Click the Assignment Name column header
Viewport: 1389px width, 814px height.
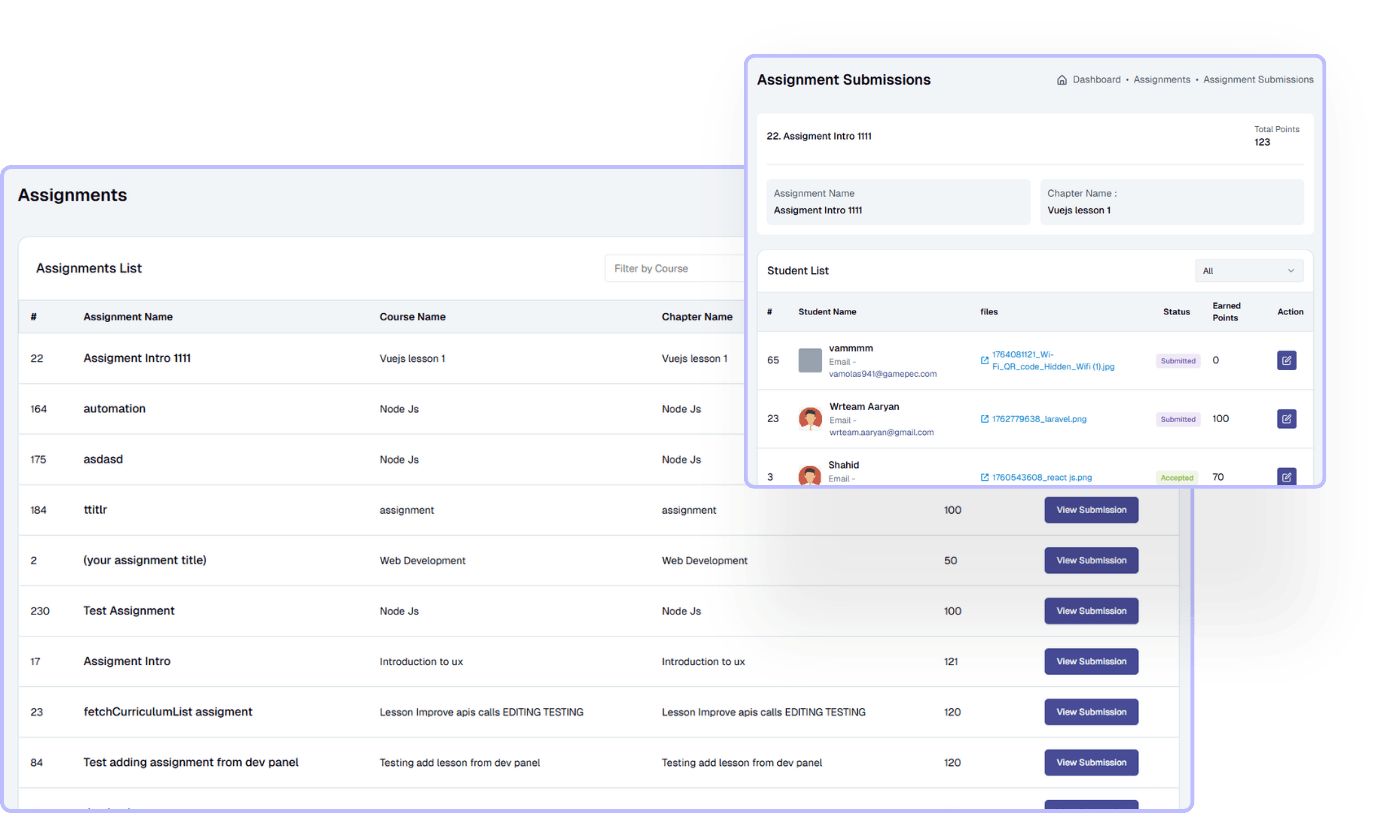128,317
